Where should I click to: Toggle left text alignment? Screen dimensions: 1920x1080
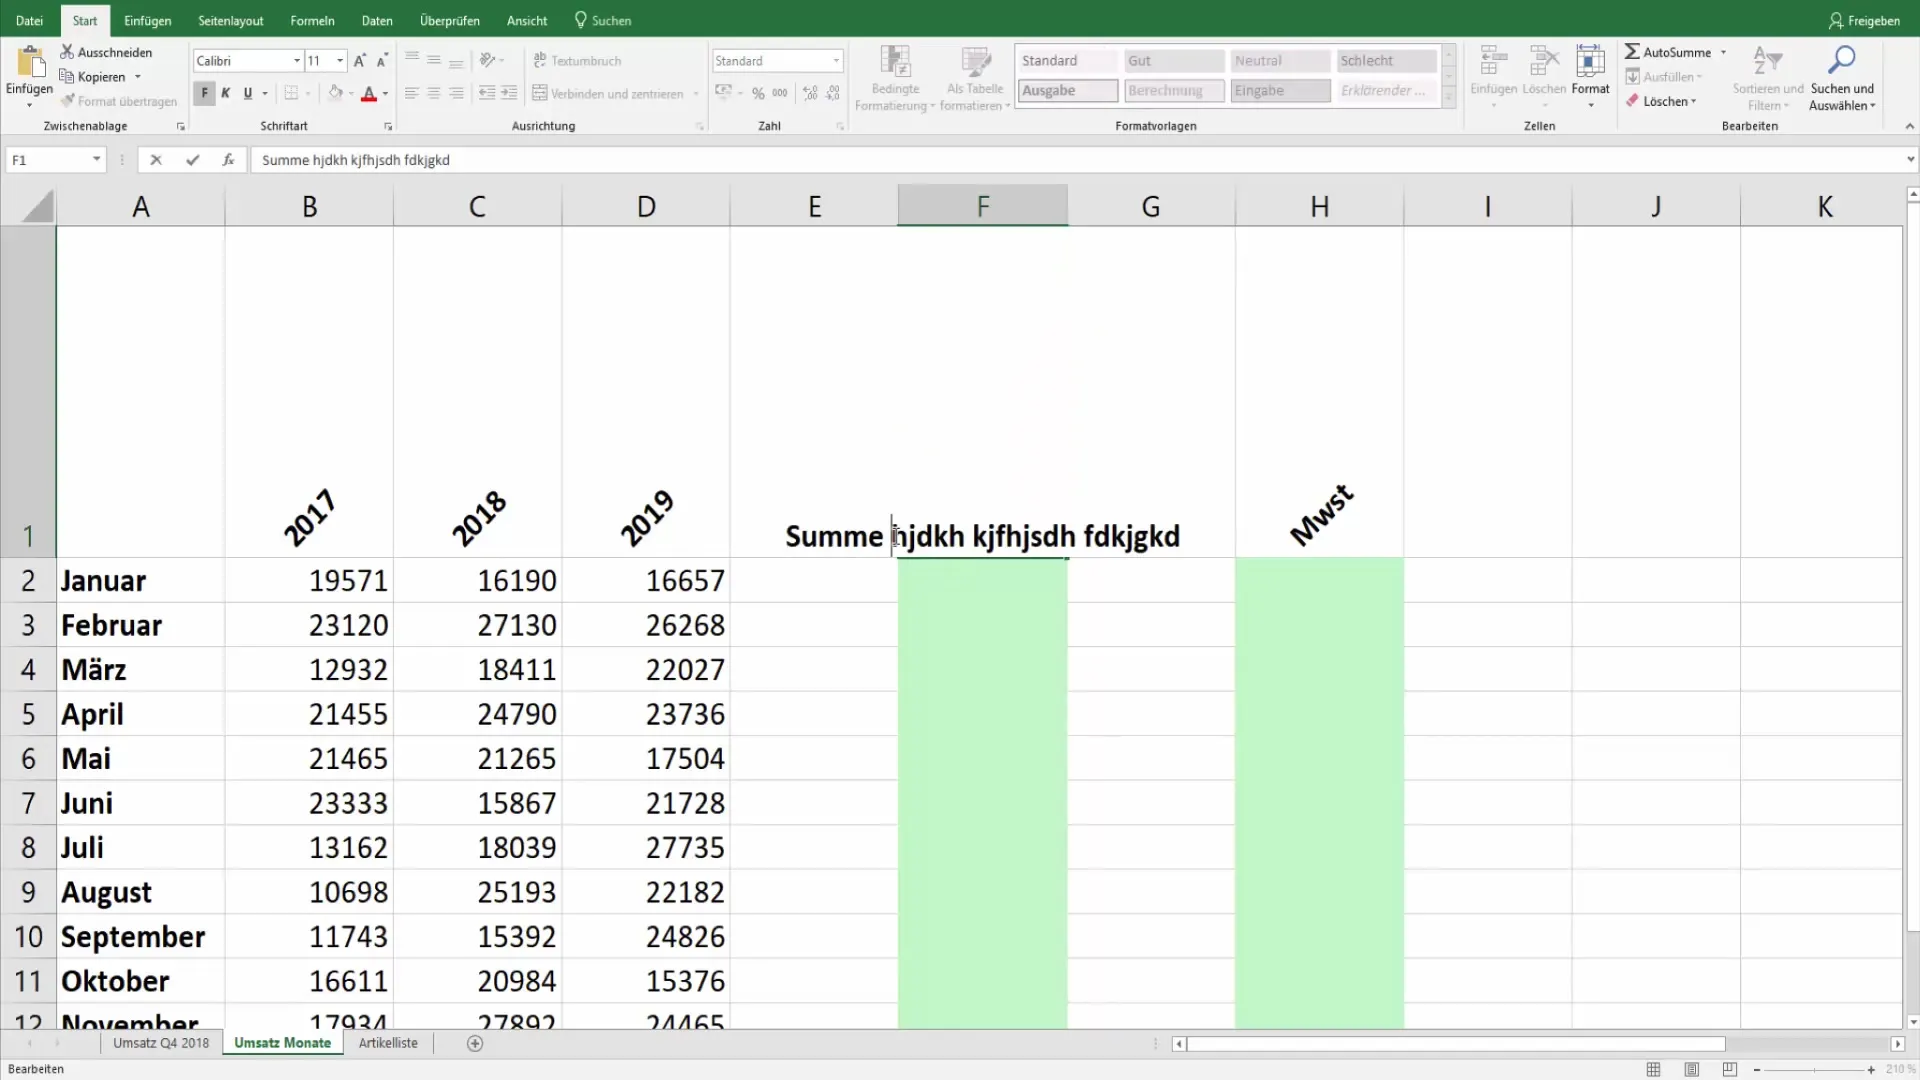pyautogui.click(x=412, y=94)
